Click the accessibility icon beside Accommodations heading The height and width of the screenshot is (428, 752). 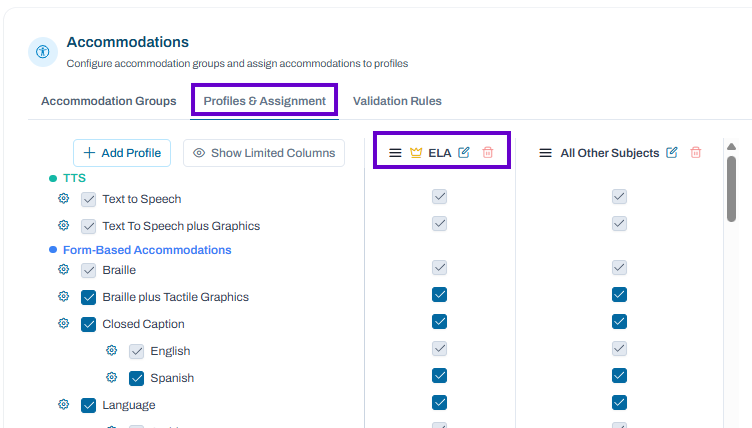coord(43,52)
